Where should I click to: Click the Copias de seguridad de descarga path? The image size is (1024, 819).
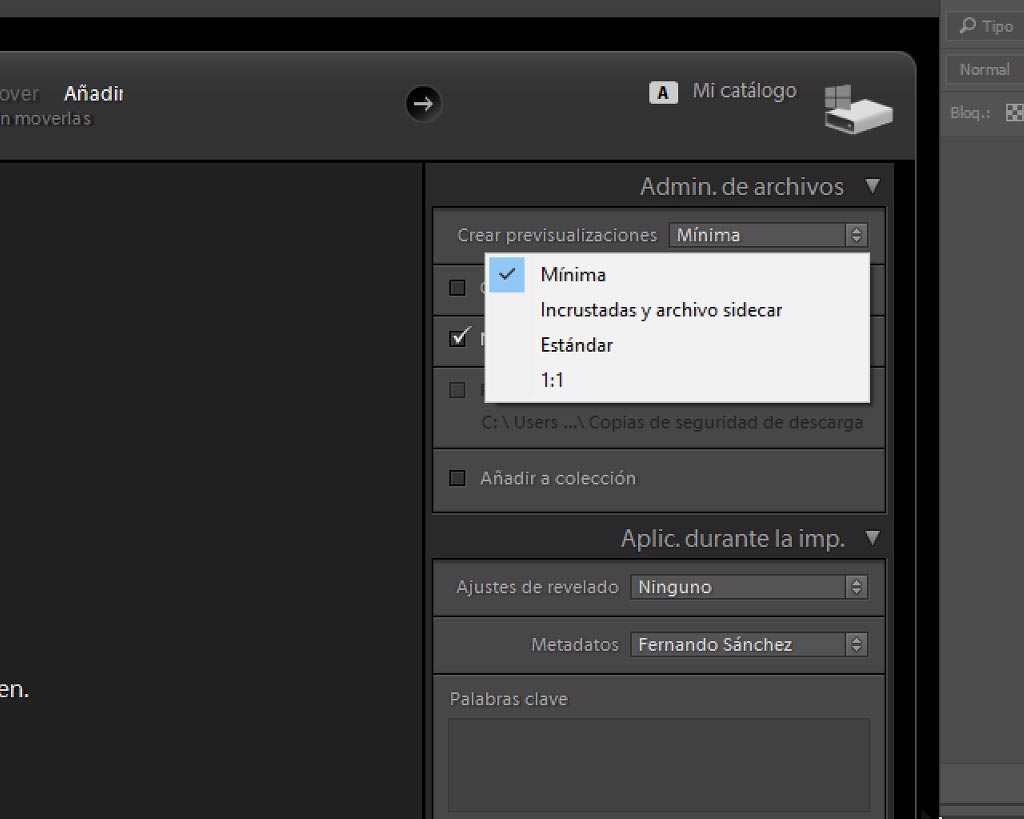[x=672, y=423]
